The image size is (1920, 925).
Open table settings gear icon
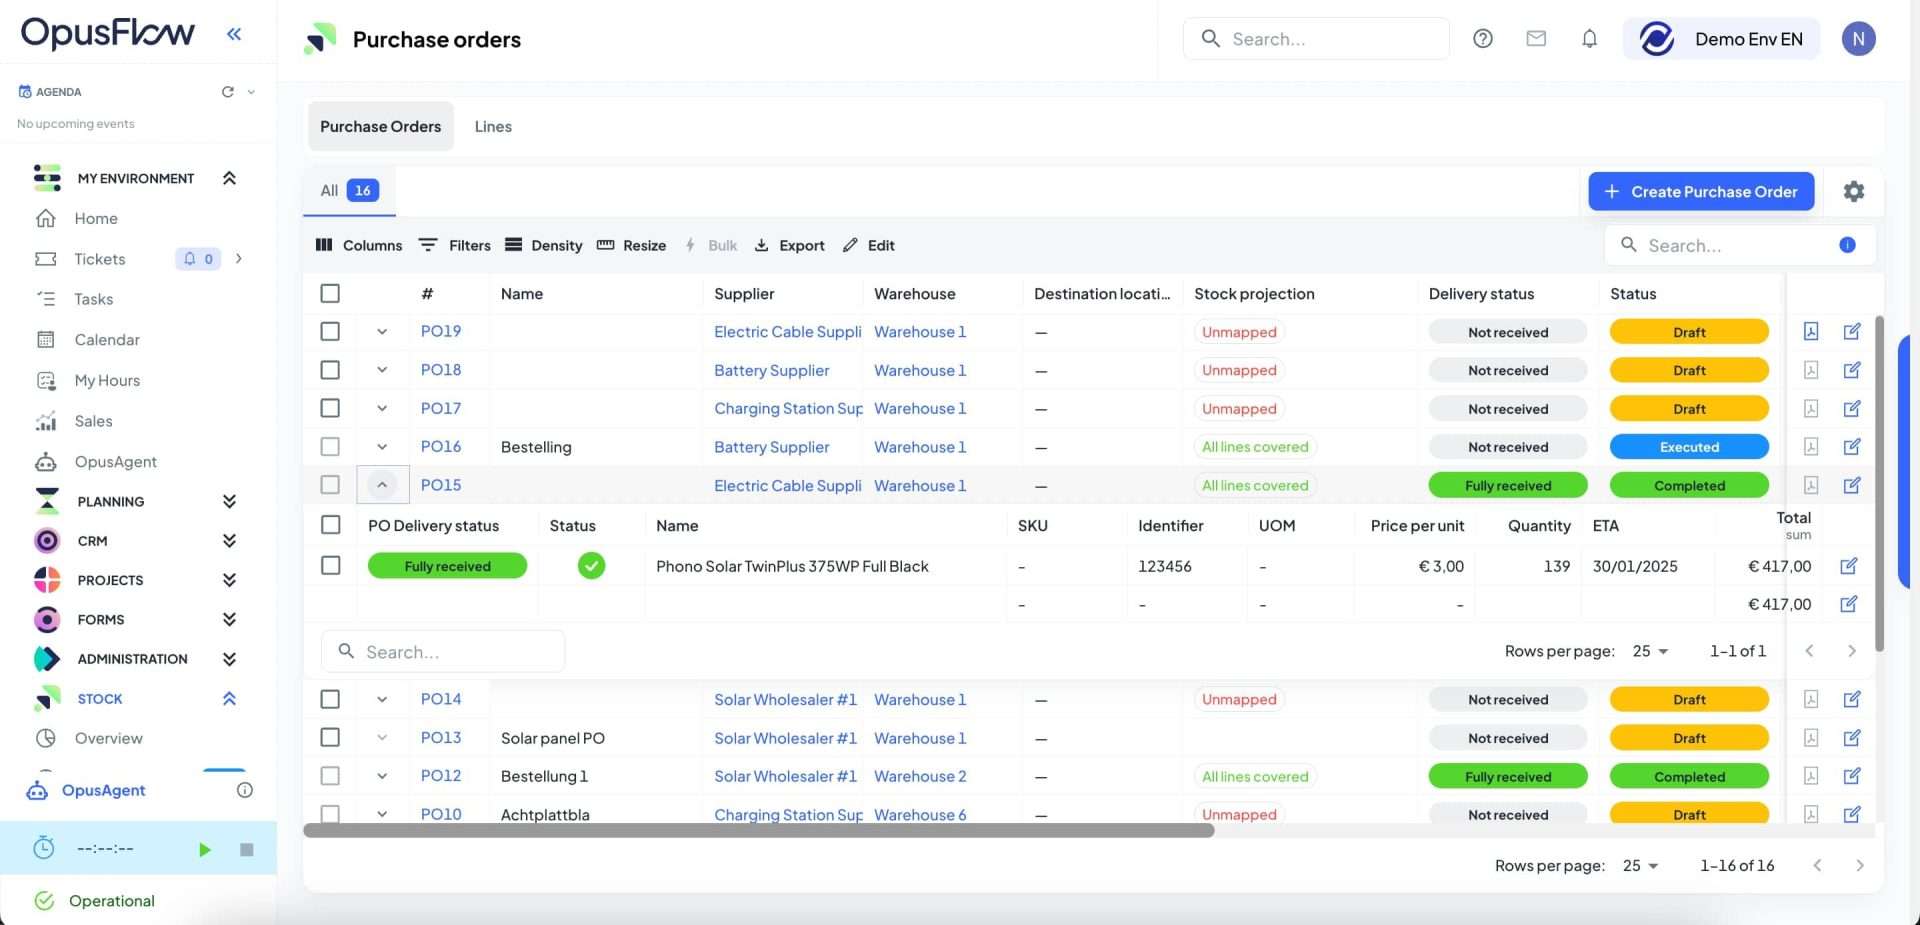(1854, 191)
